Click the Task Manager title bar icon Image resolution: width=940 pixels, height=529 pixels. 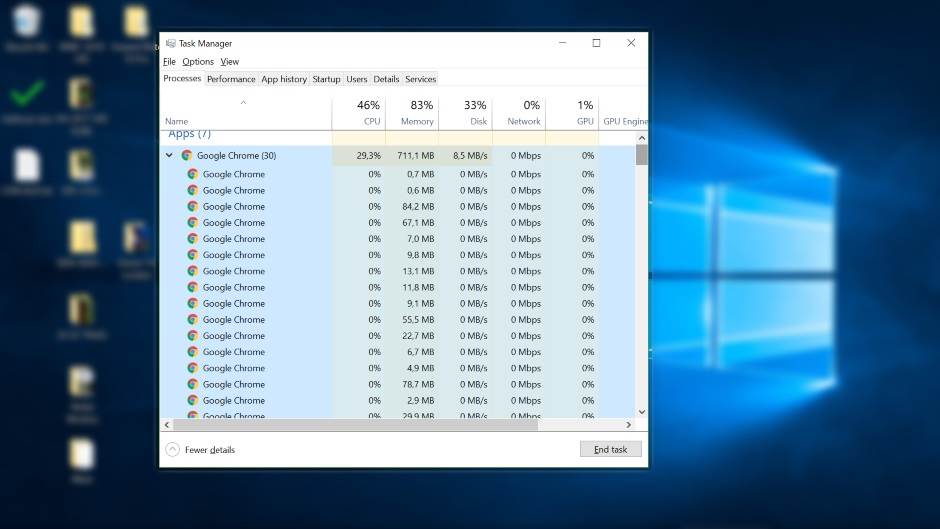(x=171, y=43)
